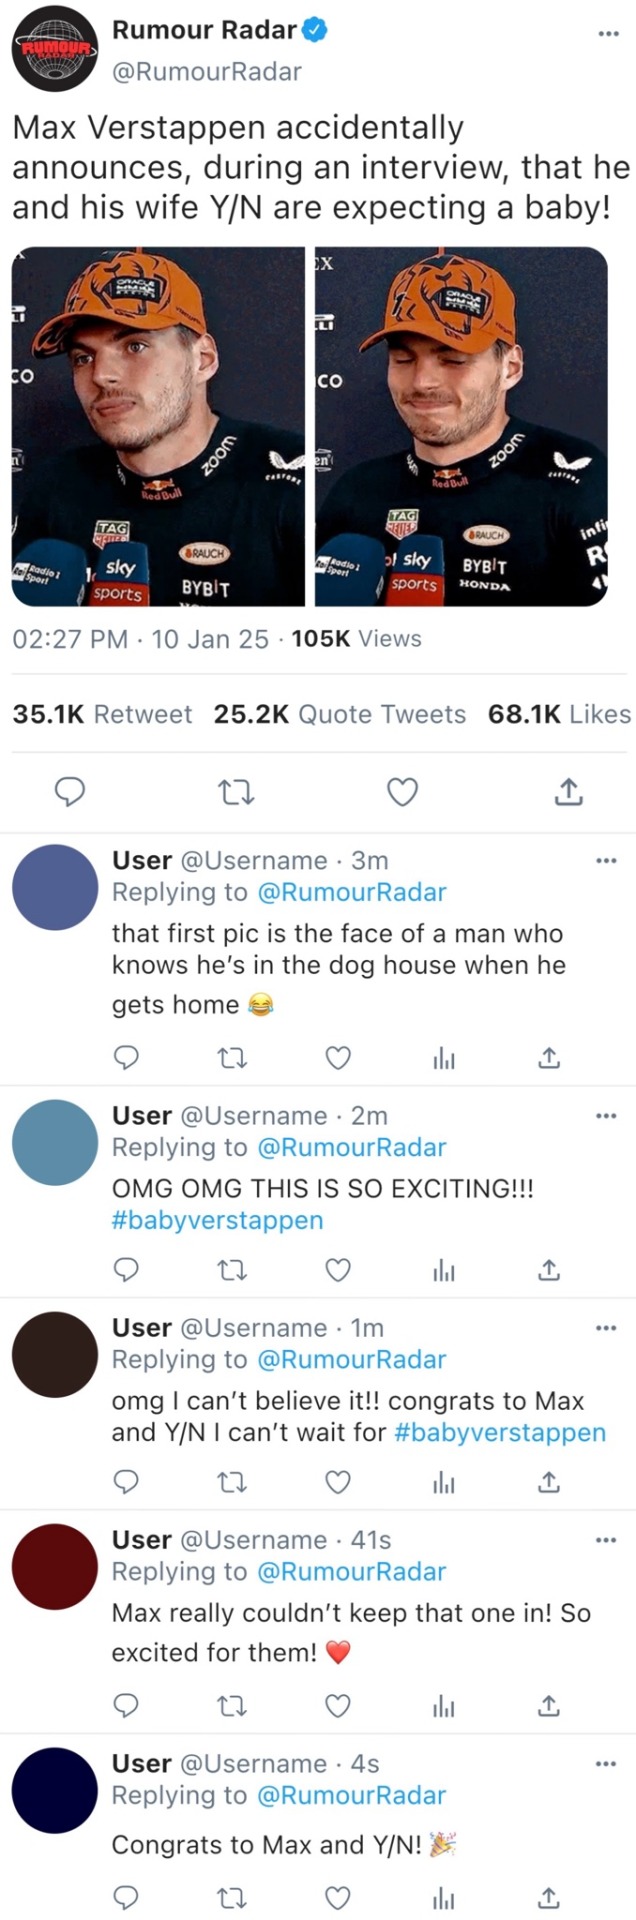Reply to the main tweet
636x1920 pixels.
pyautogui.click(x=68, y=793)
